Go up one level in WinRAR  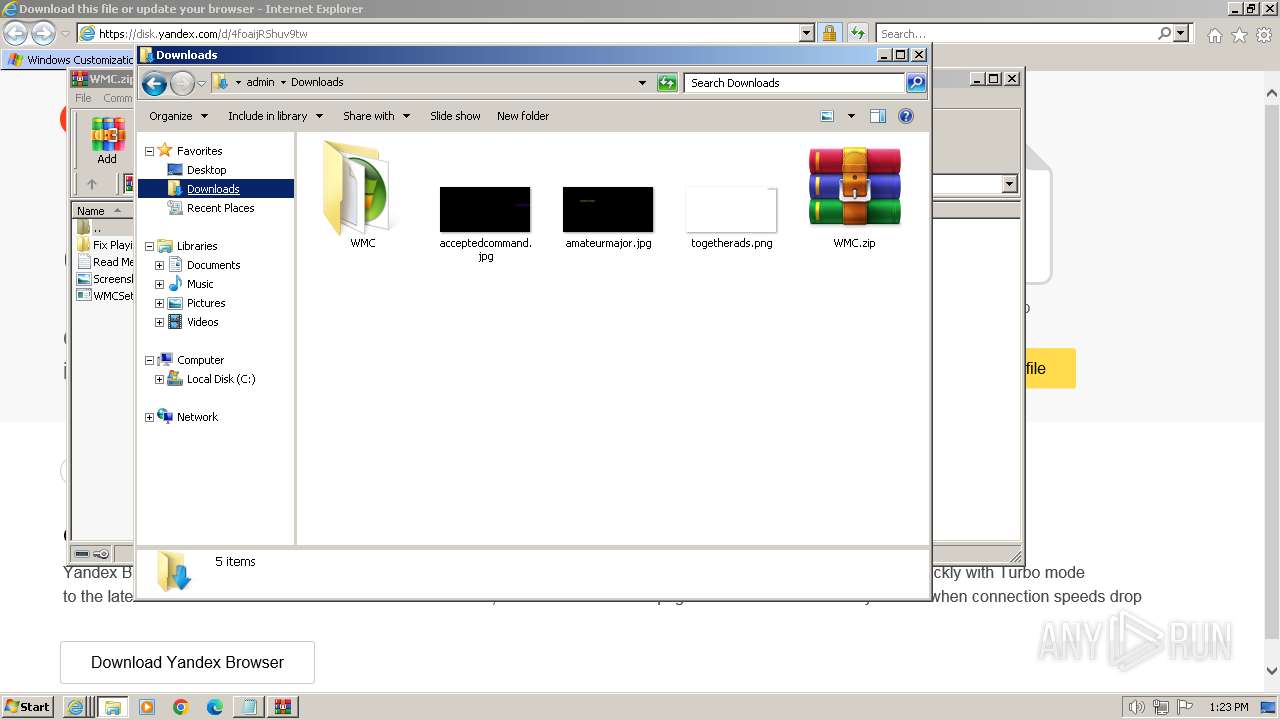(x=92, y=184)
